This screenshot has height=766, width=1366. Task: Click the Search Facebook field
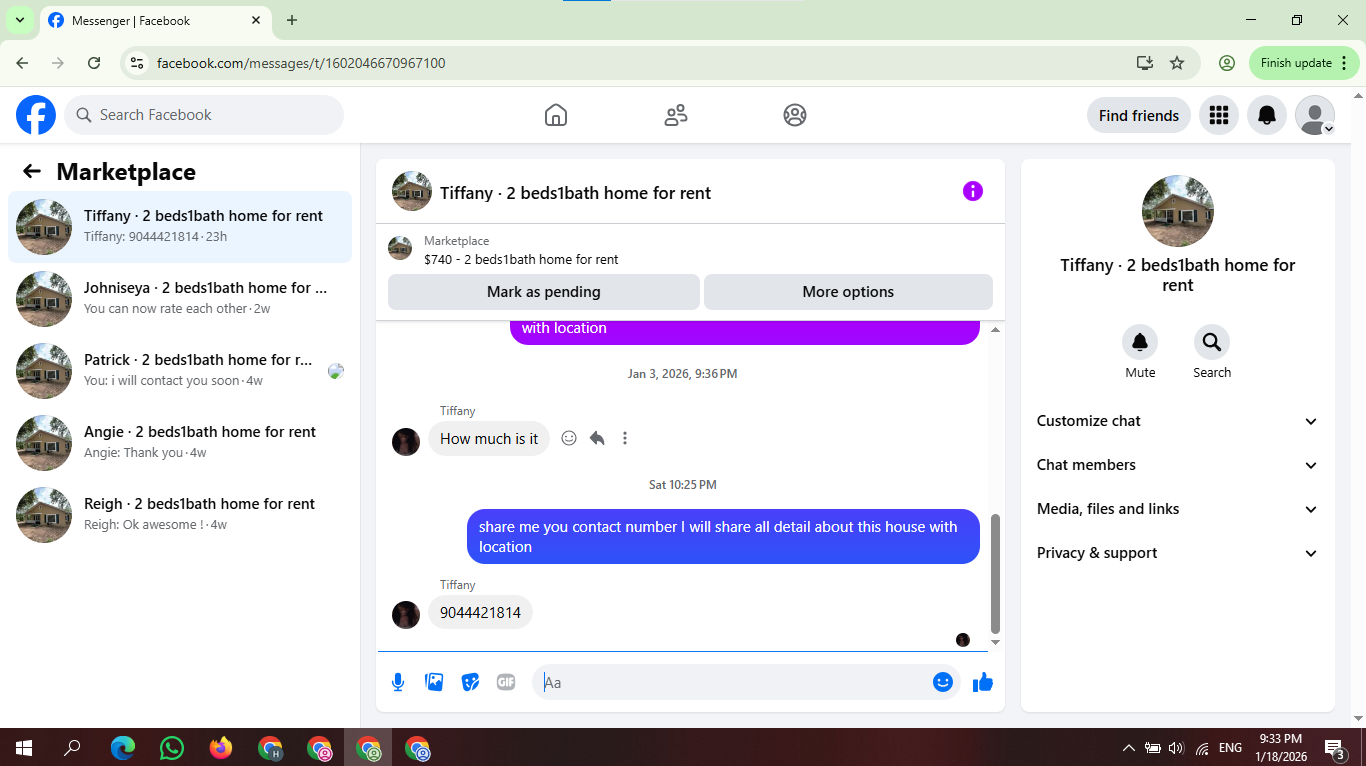(x=204, y=115)
